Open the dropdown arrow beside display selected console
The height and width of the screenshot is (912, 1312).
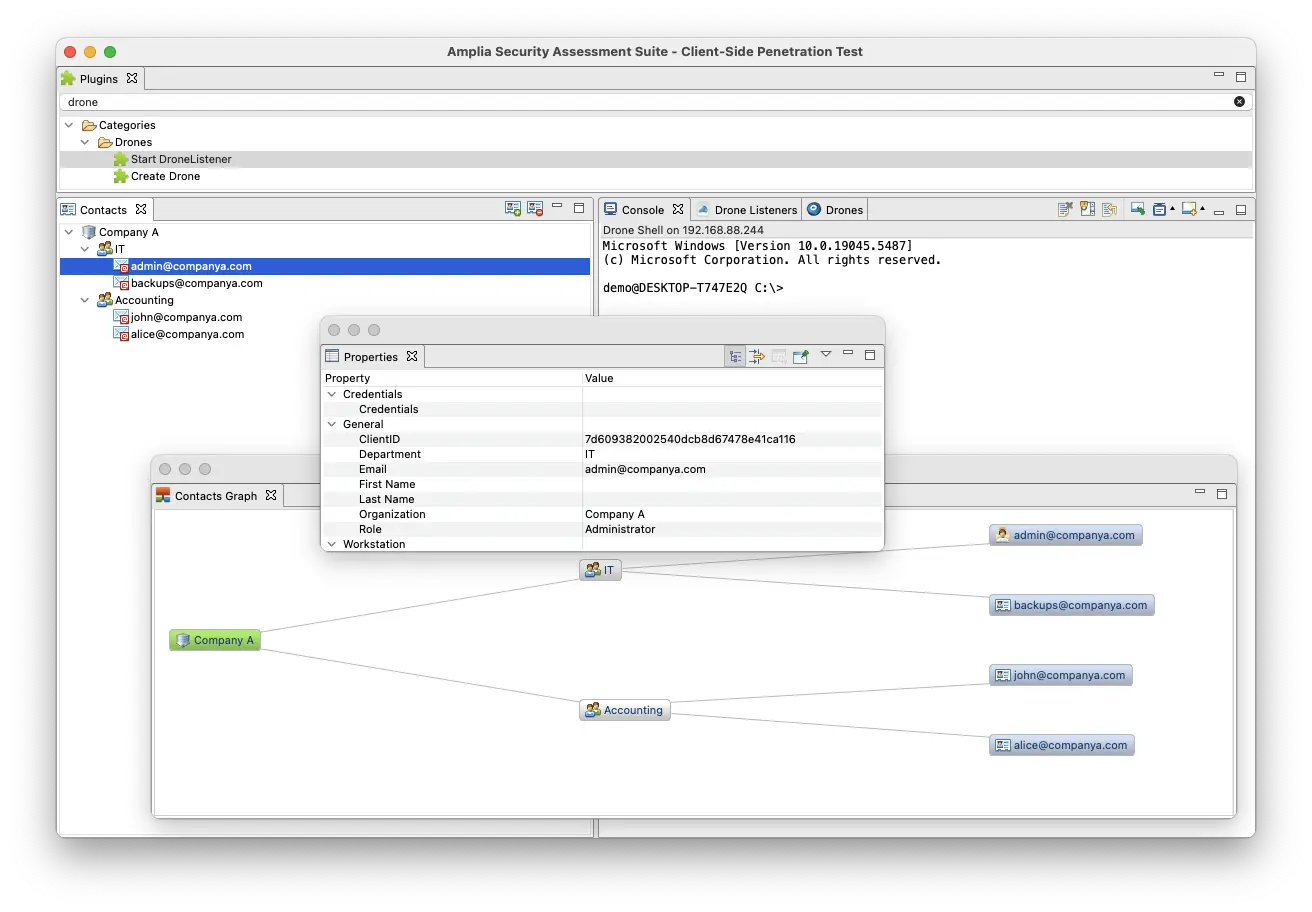1172,209
